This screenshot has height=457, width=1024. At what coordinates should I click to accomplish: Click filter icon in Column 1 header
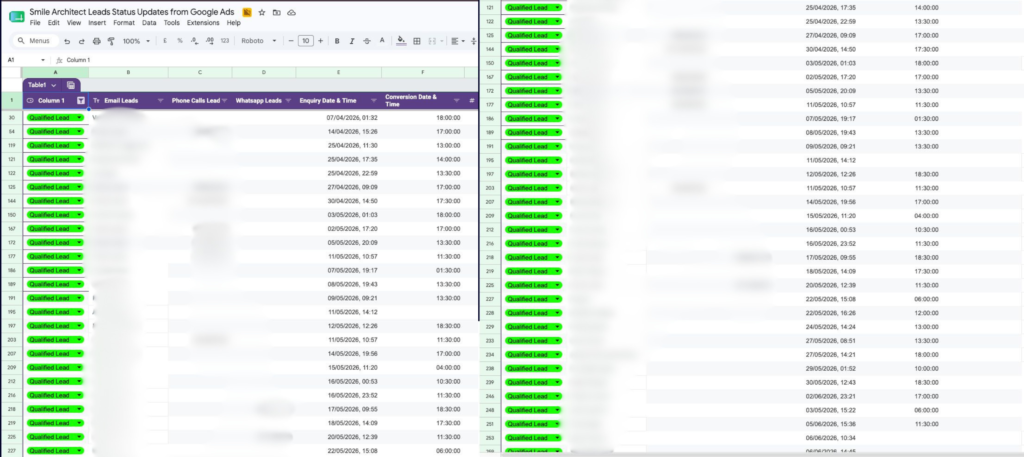click(80, 101)
